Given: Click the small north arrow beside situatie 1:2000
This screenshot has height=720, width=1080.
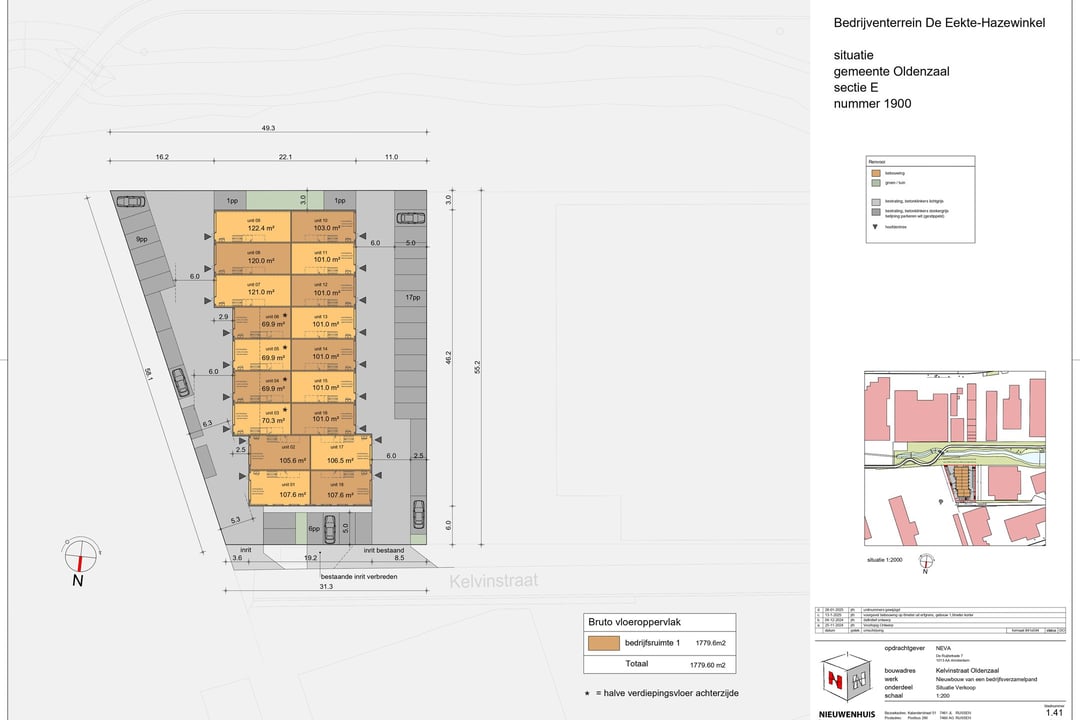Looking at the screenshot, I should 926,562.
